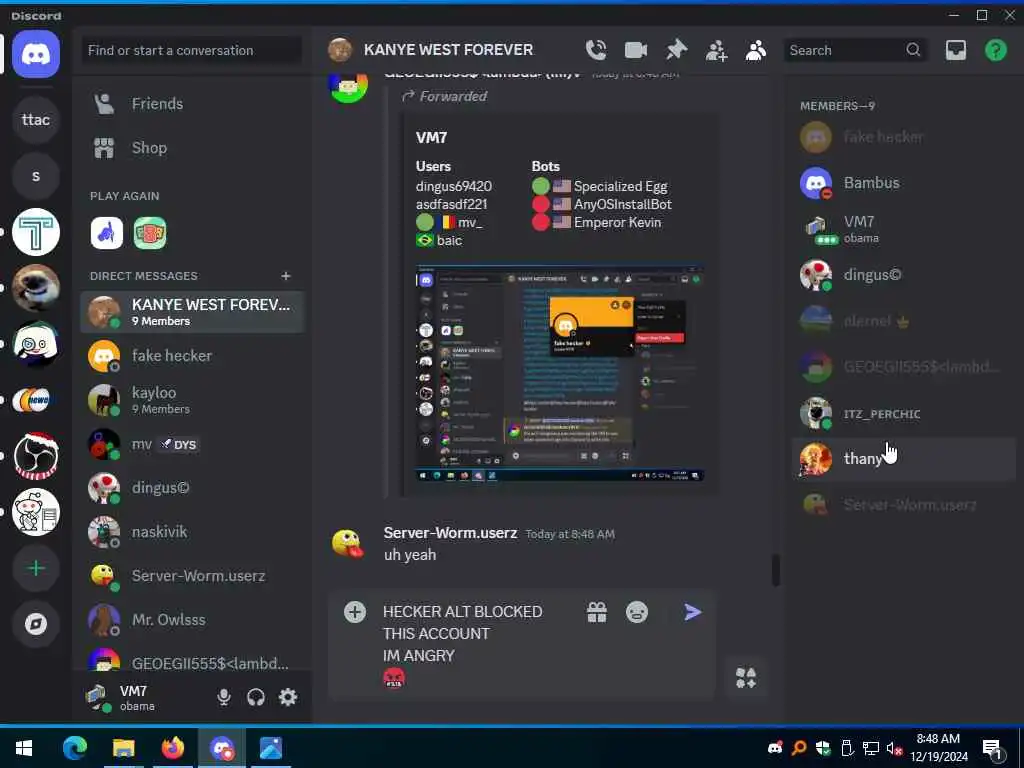This screenshot has height=768, width=1024.
Task: Open the teal T server icon
Action: tap(36, 232)
